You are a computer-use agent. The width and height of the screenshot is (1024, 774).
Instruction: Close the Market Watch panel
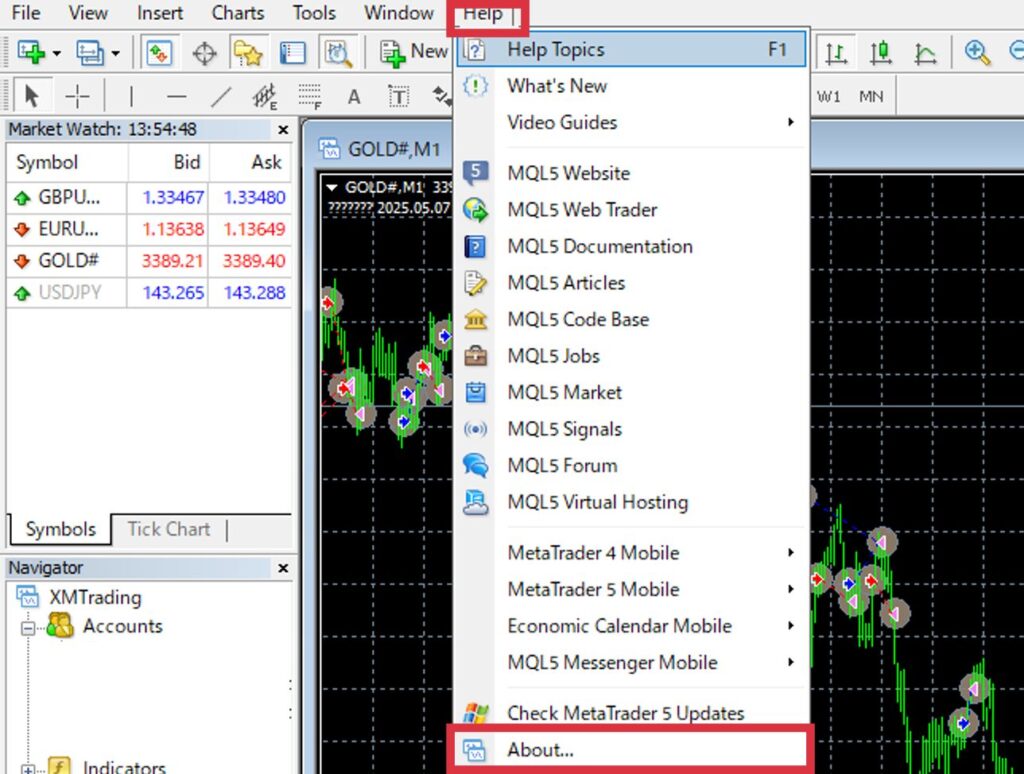click(x=283, y=129)
